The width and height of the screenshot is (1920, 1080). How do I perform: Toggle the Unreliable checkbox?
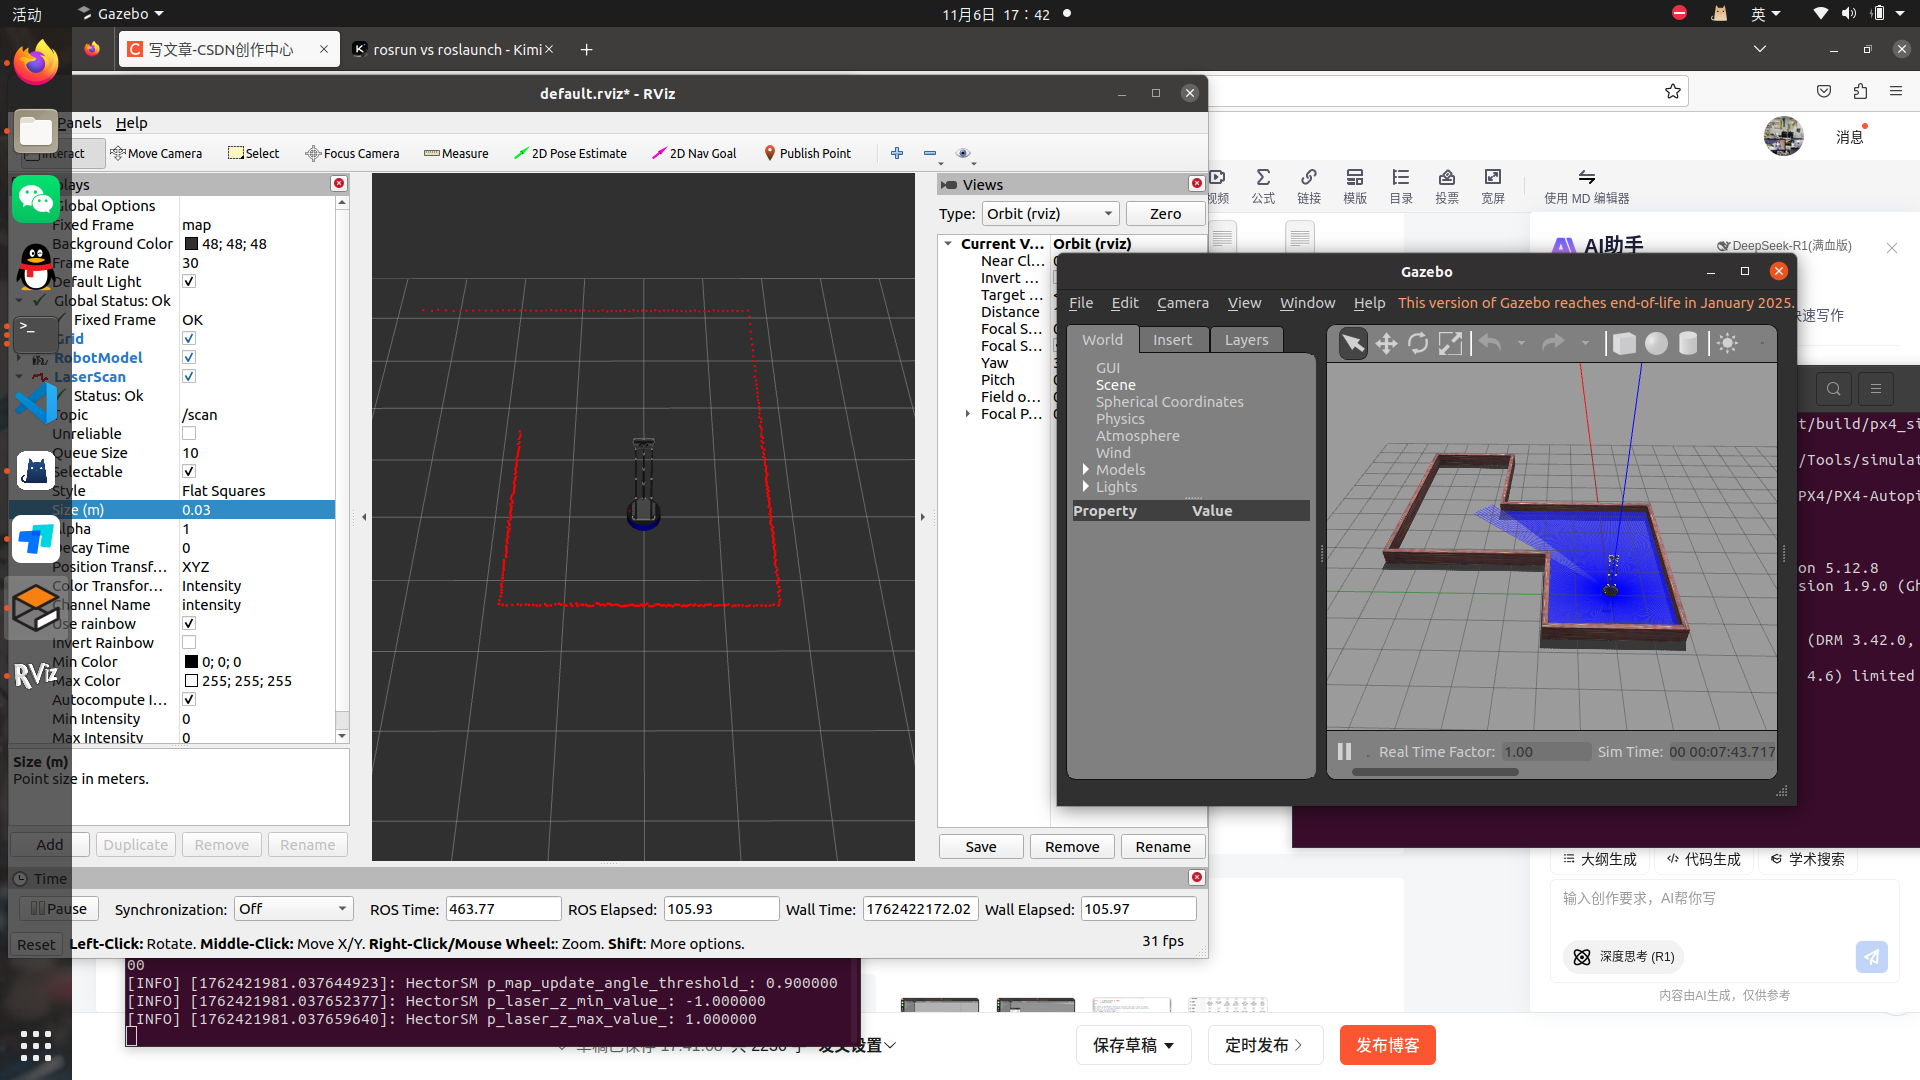pos(189,434)
